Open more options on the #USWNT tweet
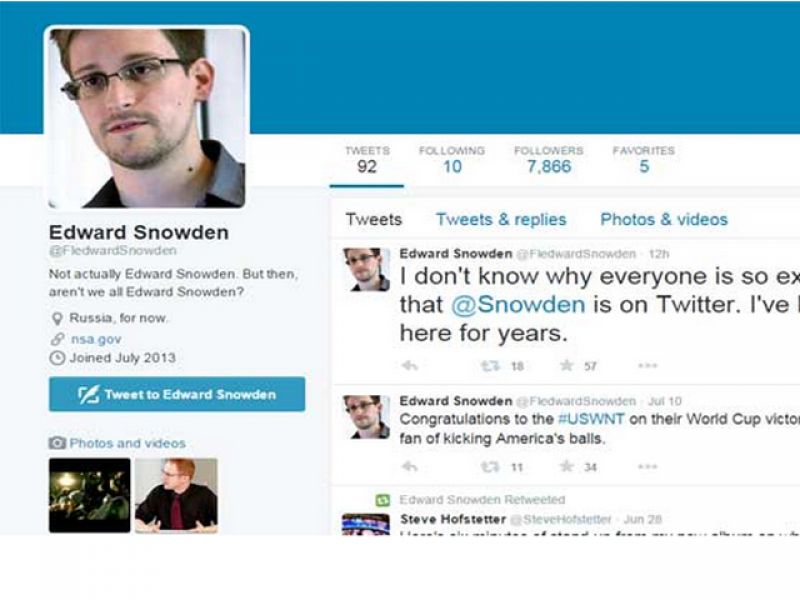 (x=647, y=466)
